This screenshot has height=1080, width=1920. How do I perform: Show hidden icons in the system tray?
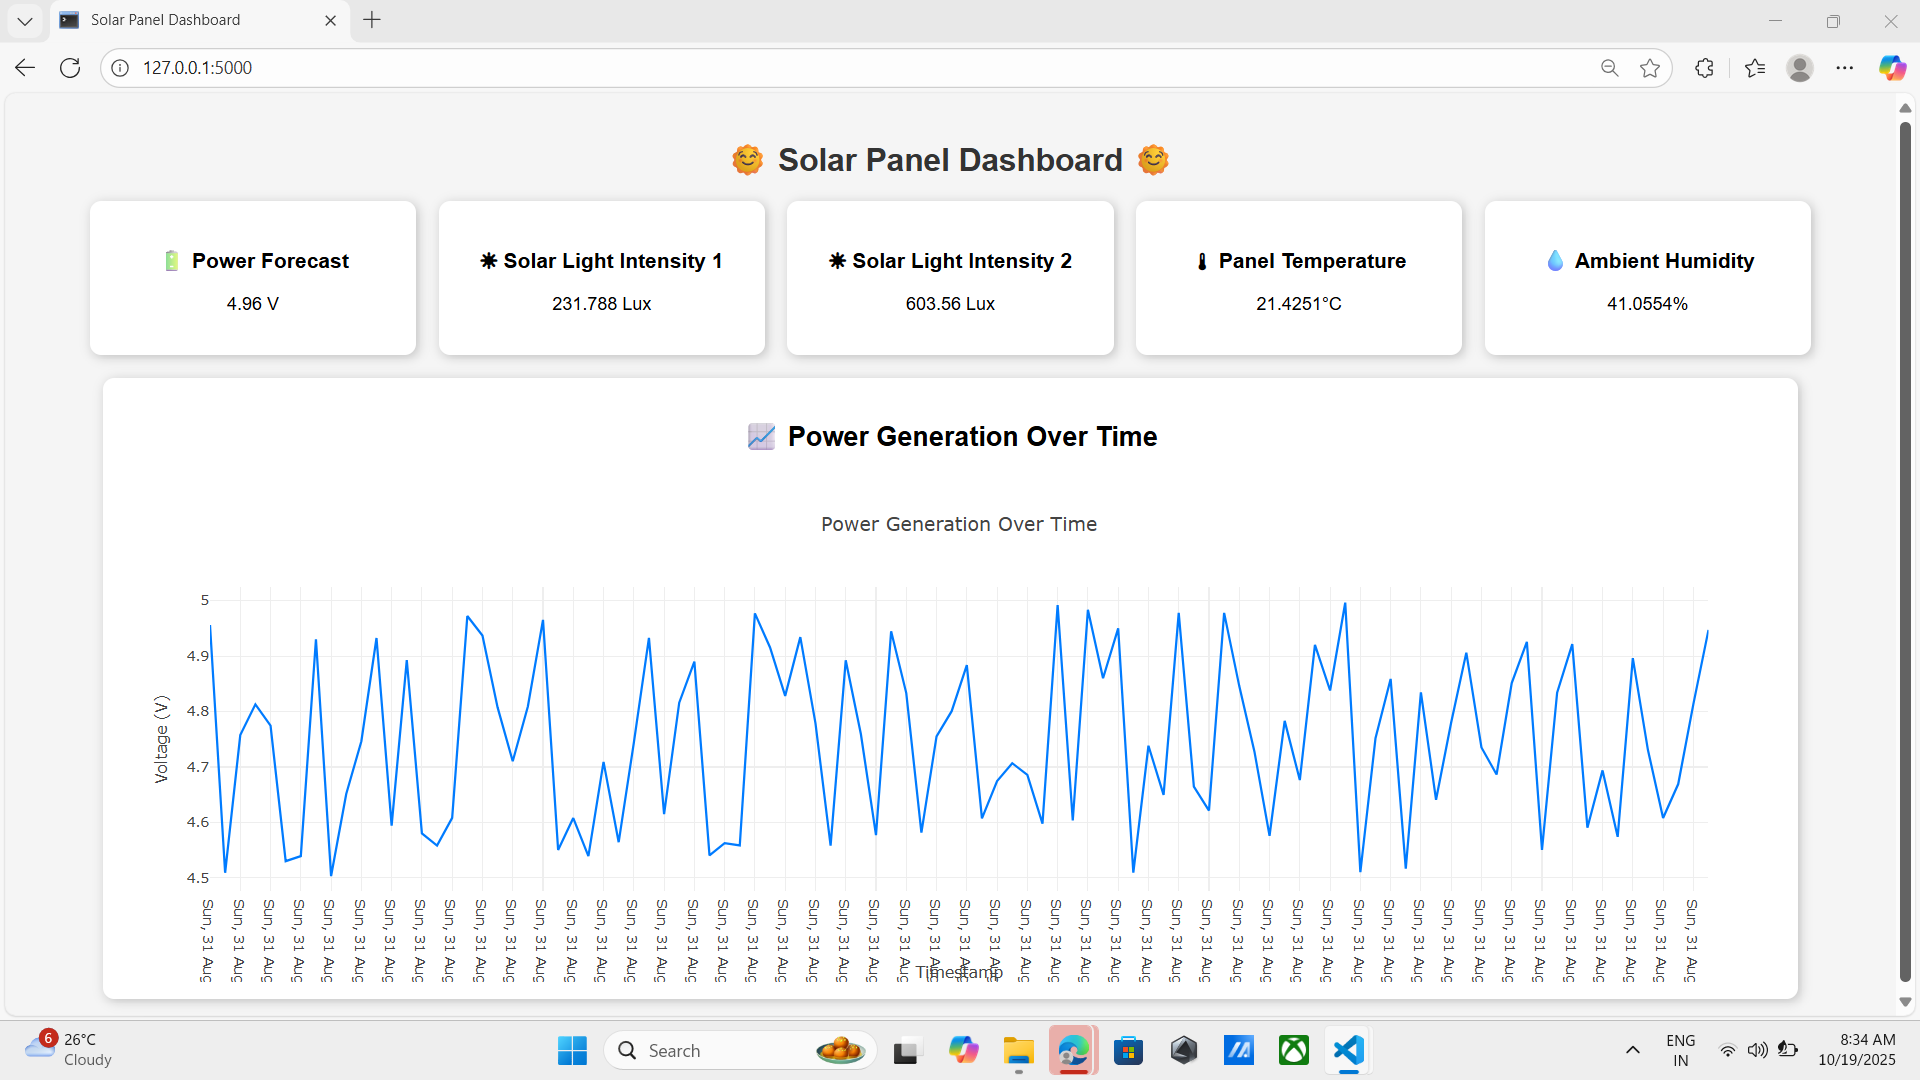(x=1632, y=1050)
